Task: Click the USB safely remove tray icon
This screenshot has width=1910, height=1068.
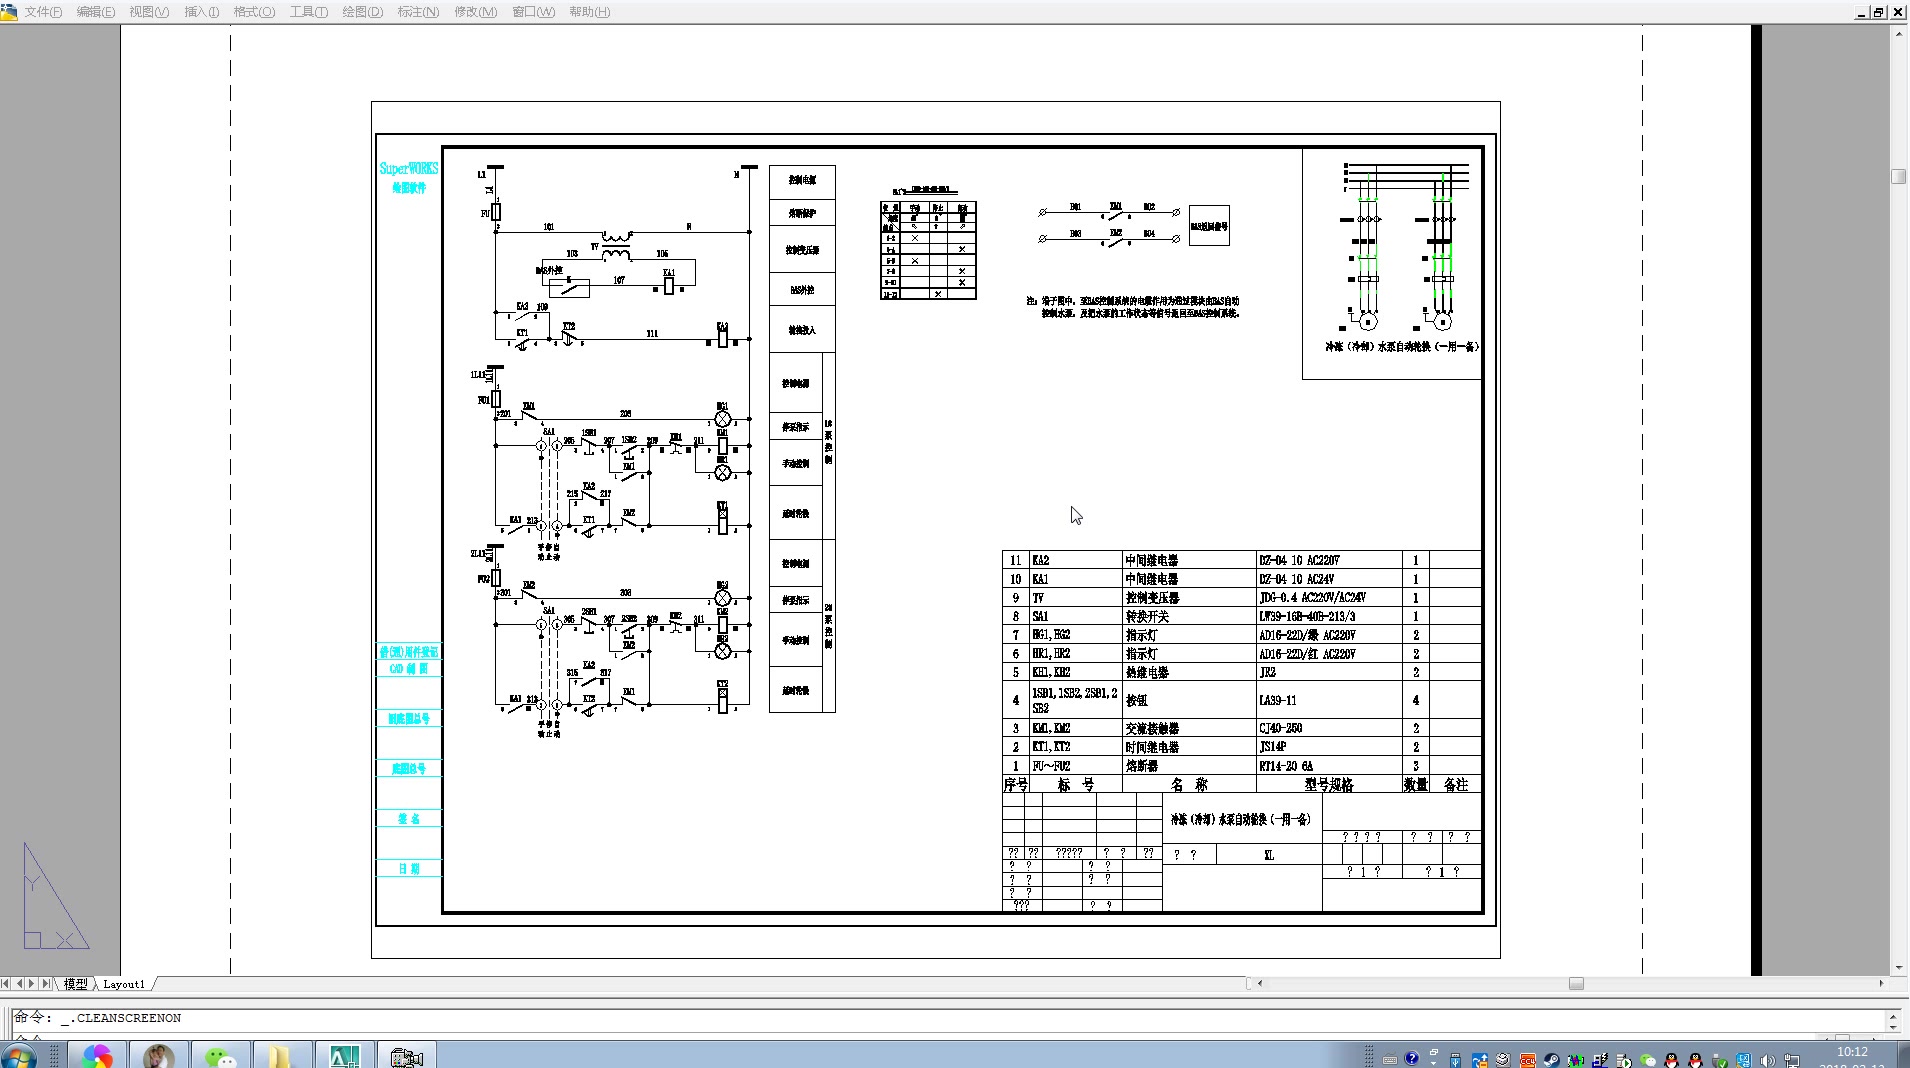Action: point(1455,1060)
